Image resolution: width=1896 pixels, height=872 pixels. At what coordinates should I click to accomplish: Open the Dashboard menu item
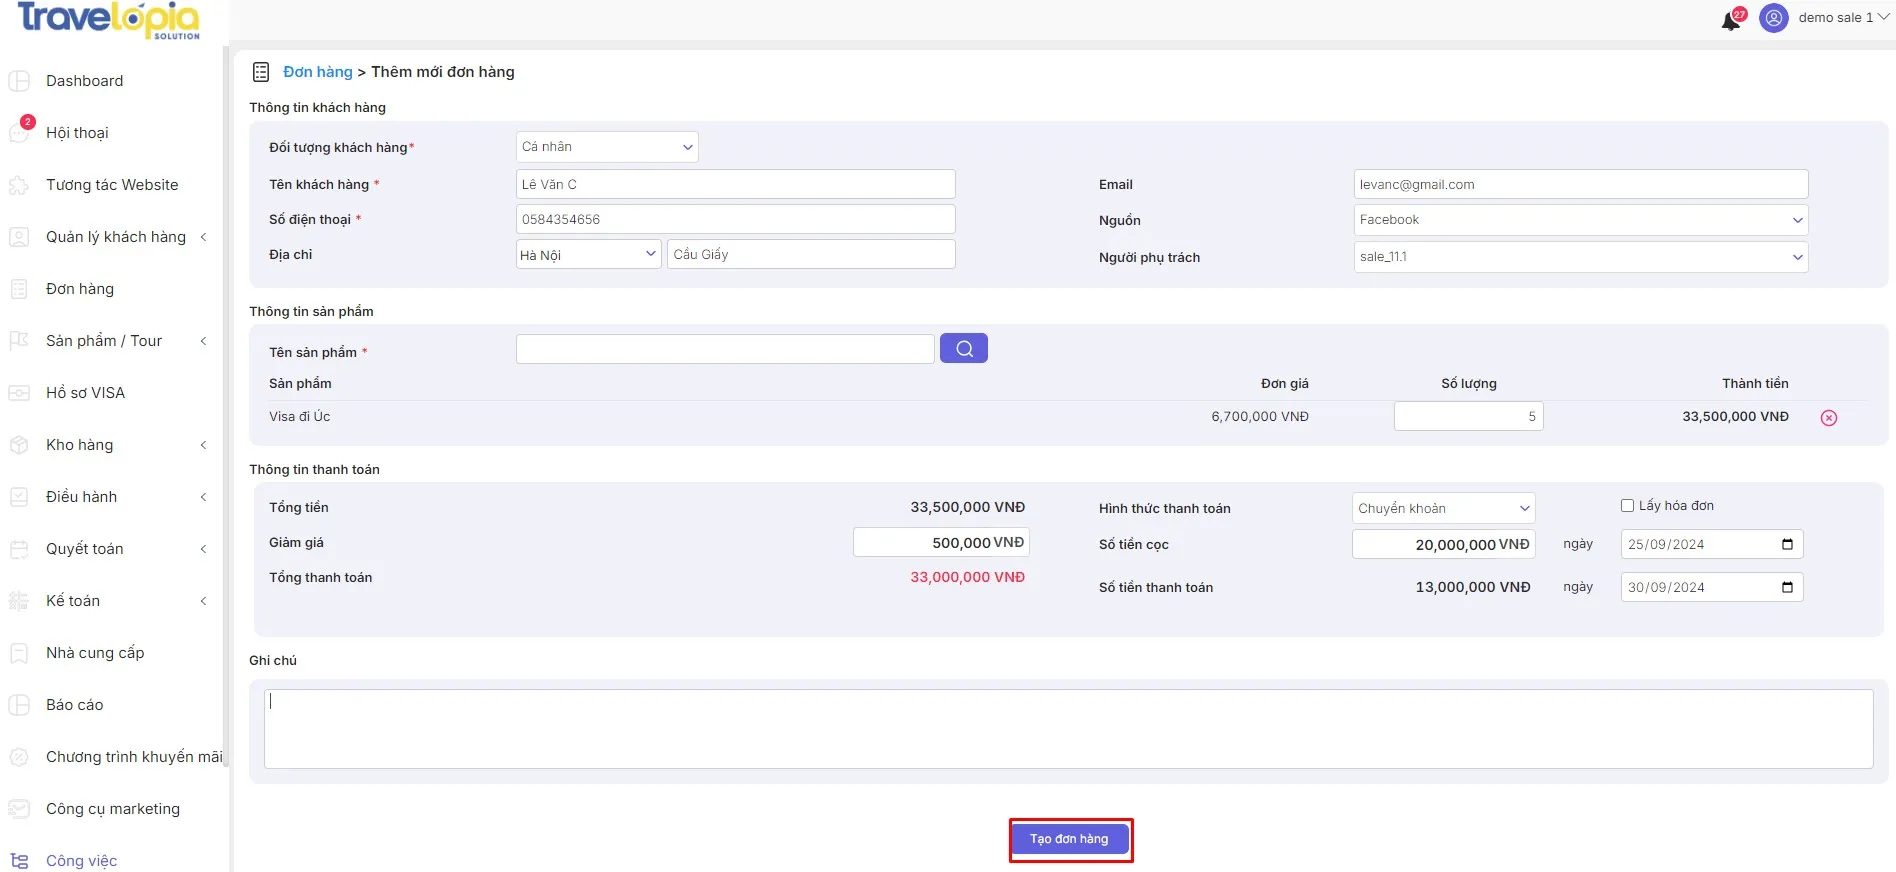coord(85,81)
